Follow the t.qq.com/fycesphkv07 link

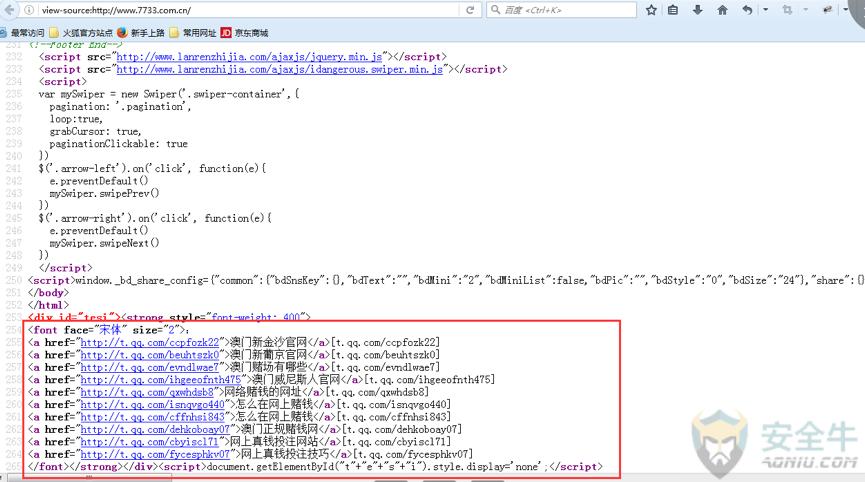(x=156, y=454)
